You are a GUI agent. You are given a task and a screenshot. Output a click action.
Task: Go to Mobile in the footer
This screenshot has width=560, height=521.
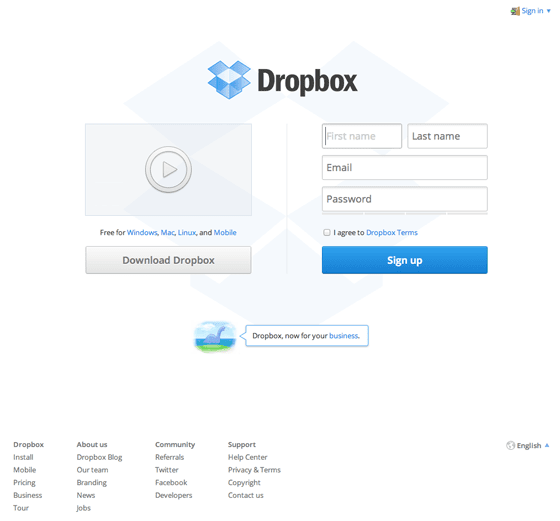pos(25,470)
